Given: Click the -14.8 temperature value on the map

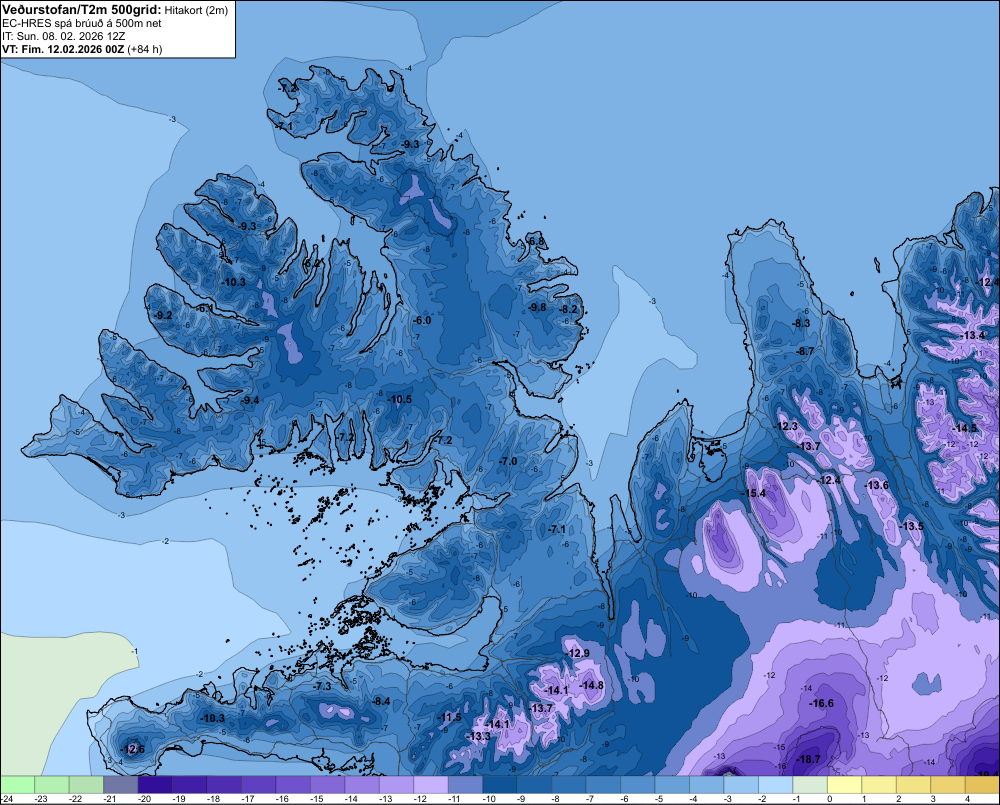Looking at the screenshot, I should click(592, 685).
